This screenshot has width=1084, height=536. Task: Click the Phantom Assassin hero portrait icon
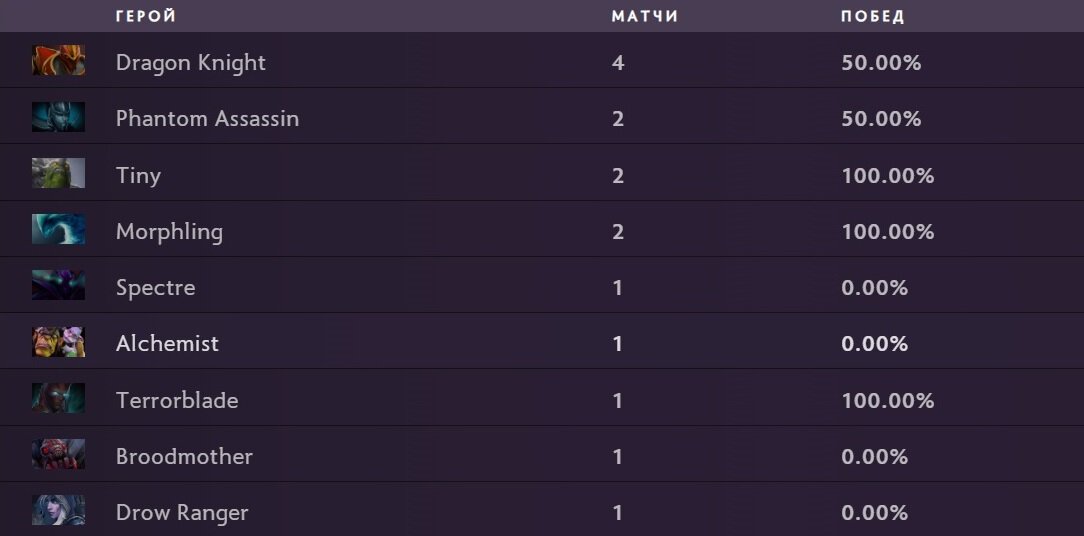[x=59, y=116]
